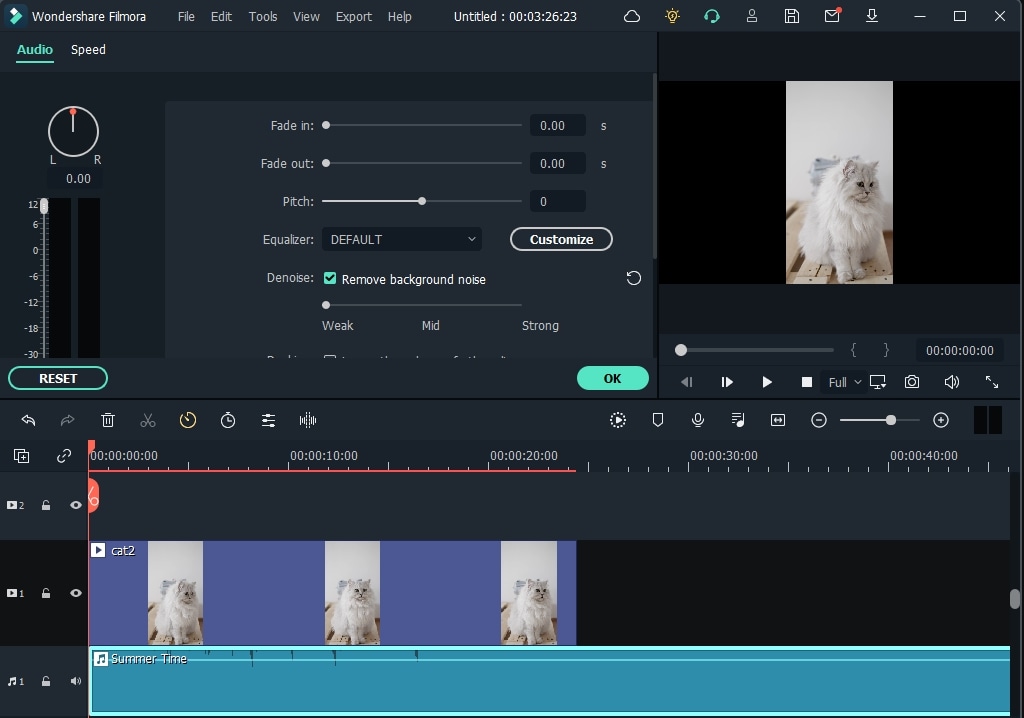The width and height of the screenshot is (1024, 718).
Task: Select the Motion Tracking icon
Action: pyautogui.click(x=618, y=420)
